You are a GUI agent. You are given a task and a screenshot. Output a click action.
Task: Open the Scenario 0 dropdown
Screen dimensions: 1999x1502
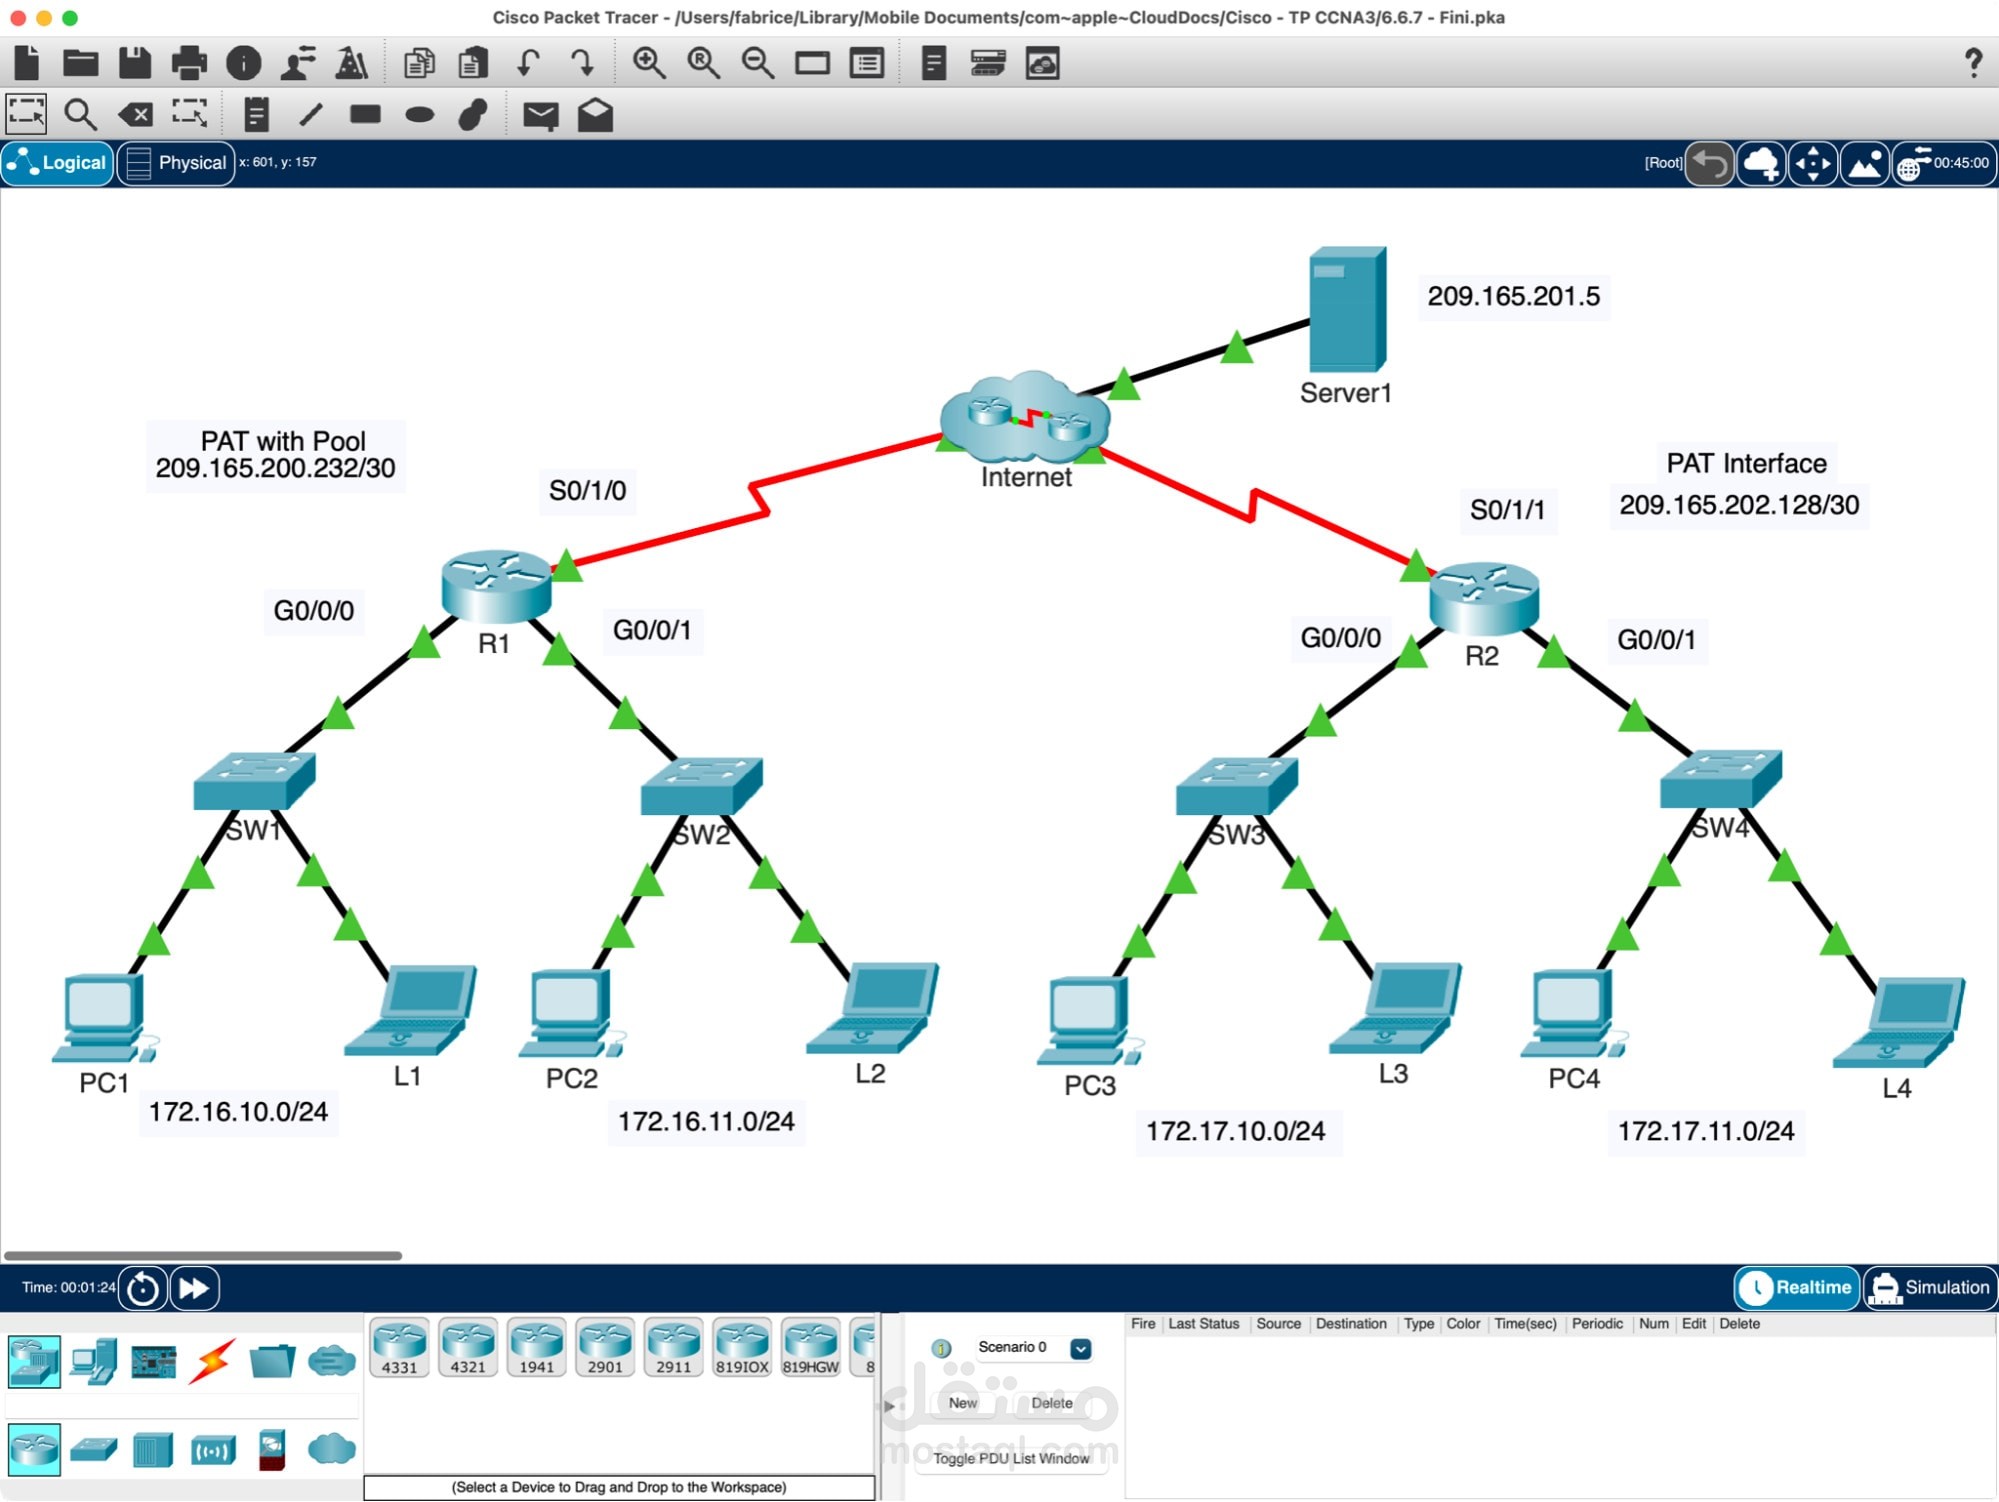pyautogui.click(x=1080, y=1348)
